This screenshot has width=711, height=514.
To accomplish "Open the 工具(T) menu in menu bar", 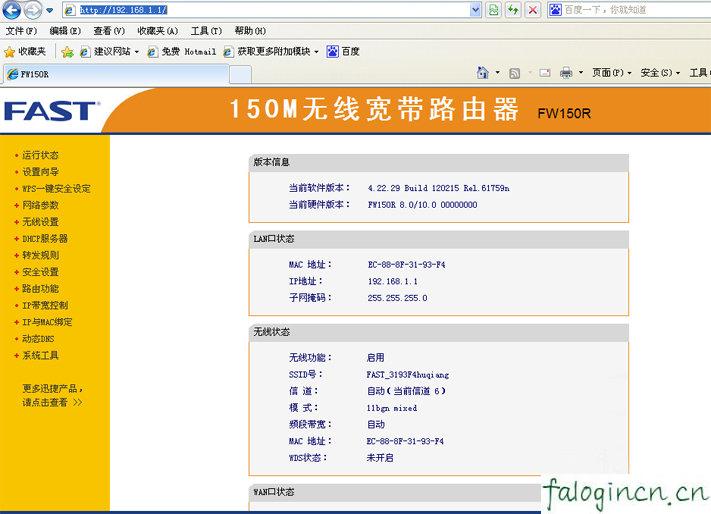I will coord(206,31).
